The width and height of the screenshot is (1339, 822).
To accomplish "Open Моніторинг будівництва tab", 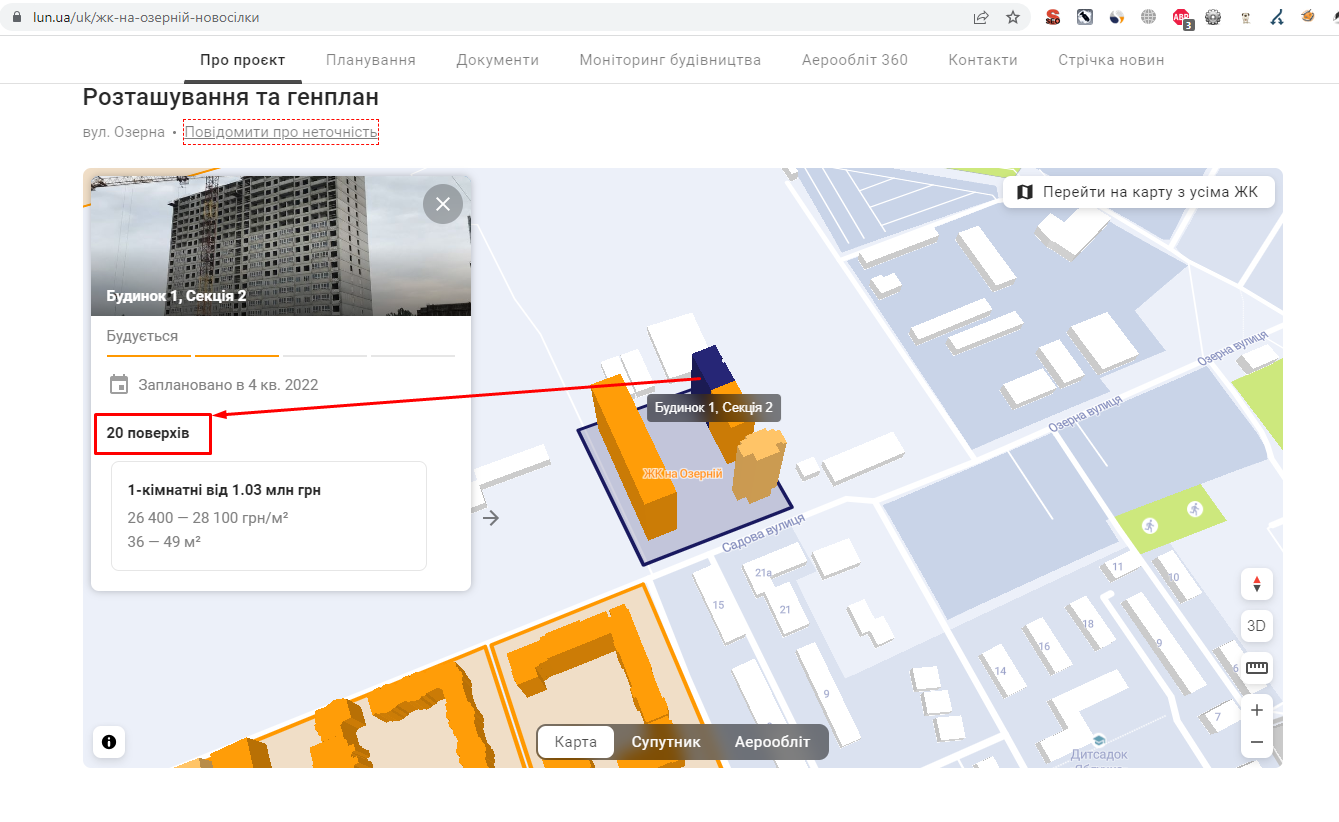I will [x=670, y=60].
